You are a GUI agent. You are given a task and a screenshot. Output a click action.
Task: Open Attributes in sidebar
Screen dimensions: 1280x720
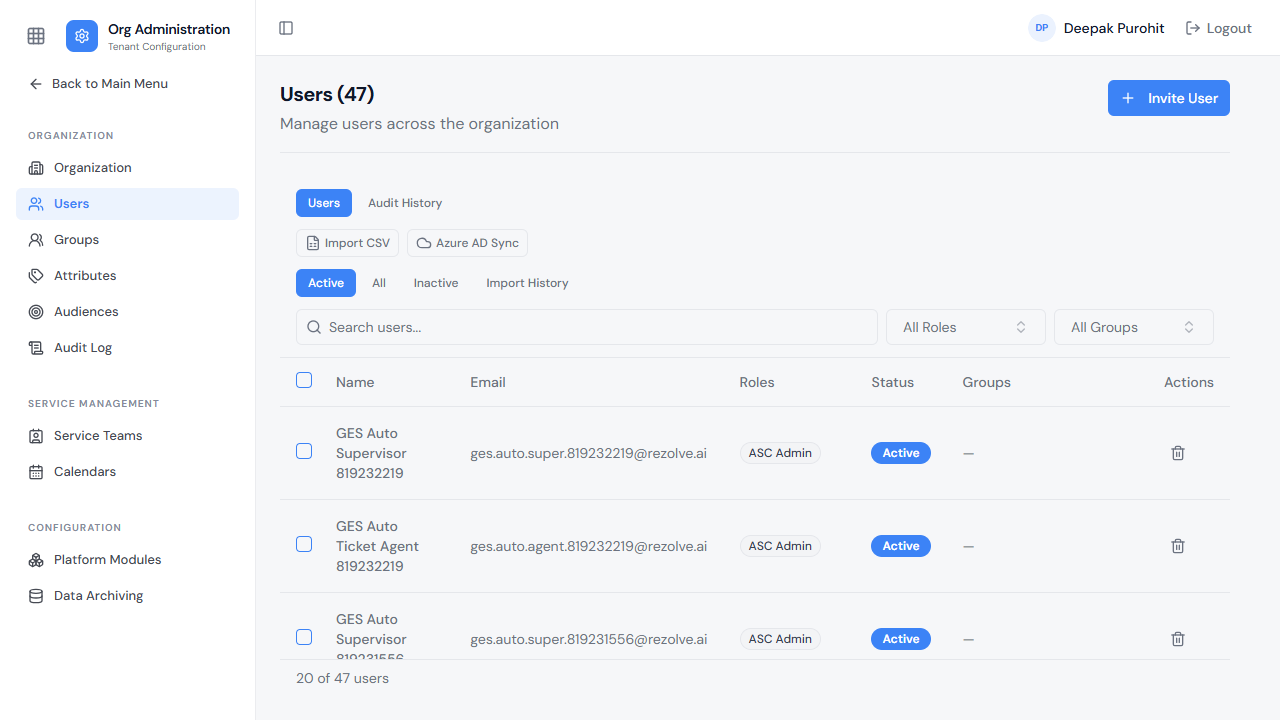[127, 276]
